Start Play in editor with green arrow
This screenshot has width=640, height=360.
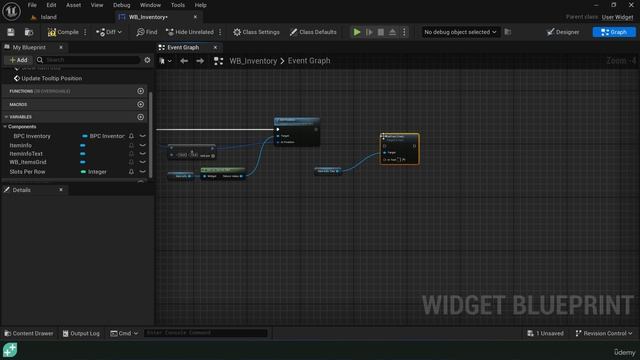357,32
